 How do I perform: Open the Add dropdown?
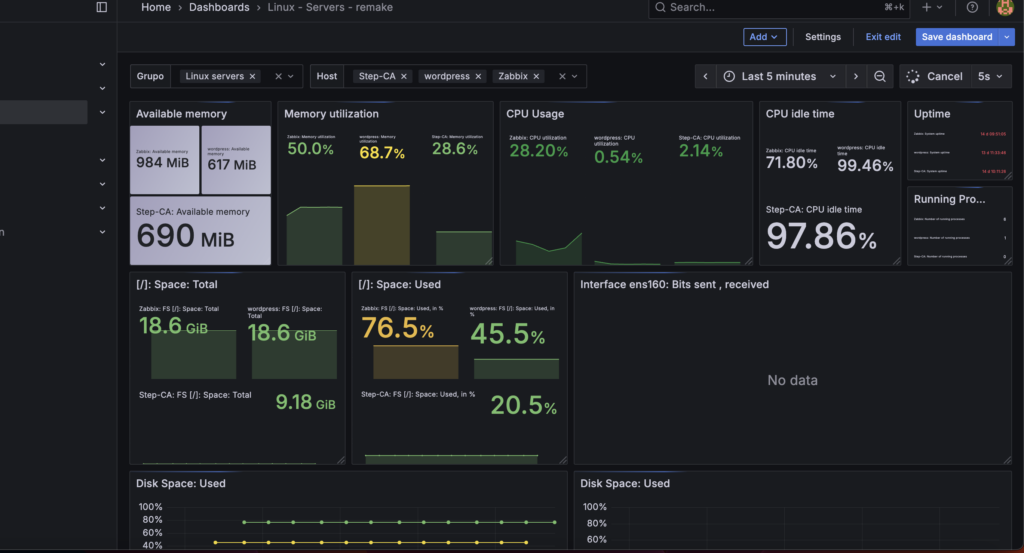tap(765, 37)
